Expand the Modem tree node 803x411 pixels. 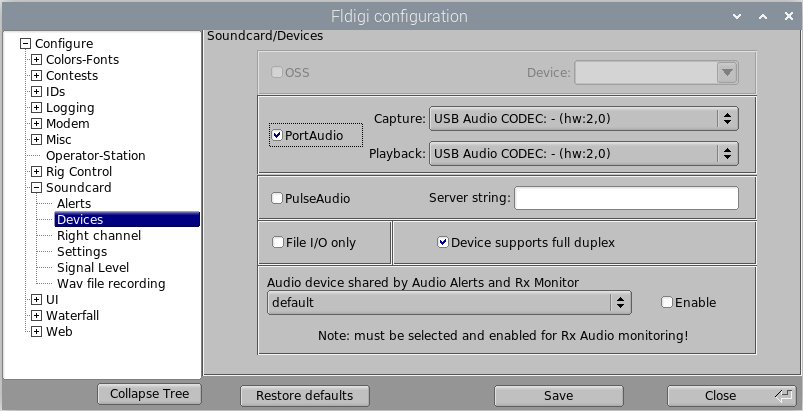click(37, 124)
